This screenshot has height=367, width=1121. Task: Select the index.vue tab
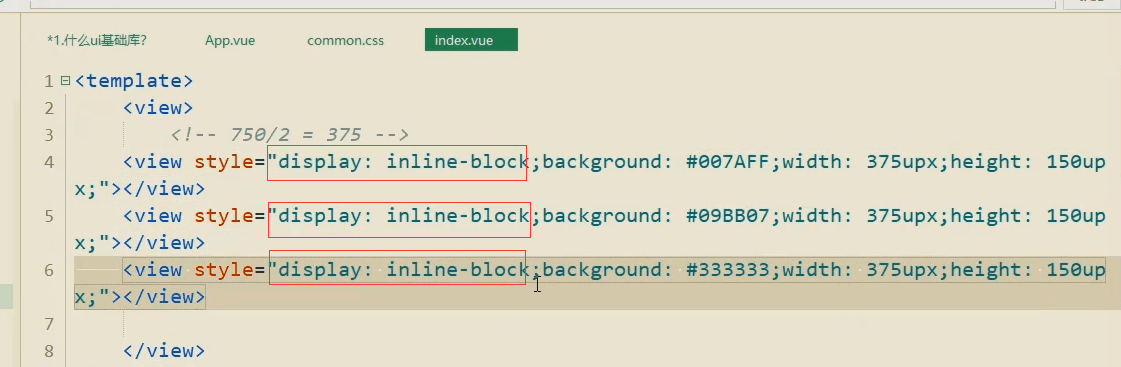pyautogui.click(x=470, y=40)
